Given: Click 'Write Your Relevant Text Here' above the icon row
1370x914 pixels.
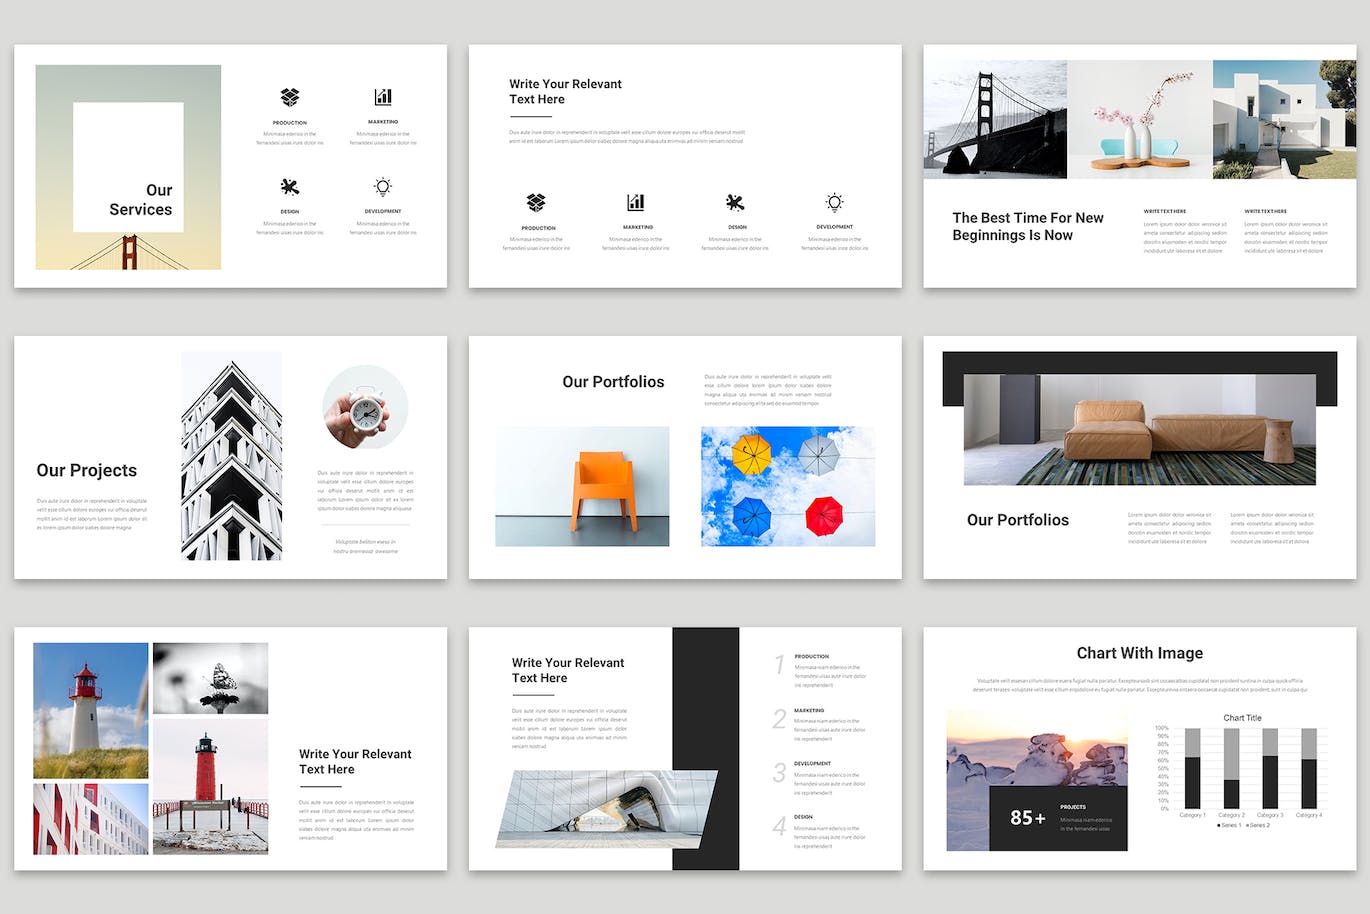Looking at the screenshot, I should pos(565,91).
